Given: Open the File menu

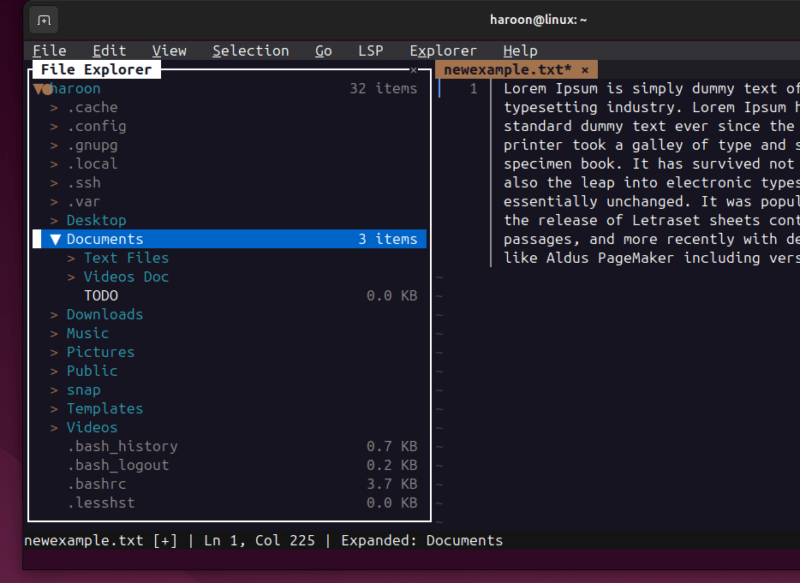Looking at the screenshot, I should pos(49,50).
